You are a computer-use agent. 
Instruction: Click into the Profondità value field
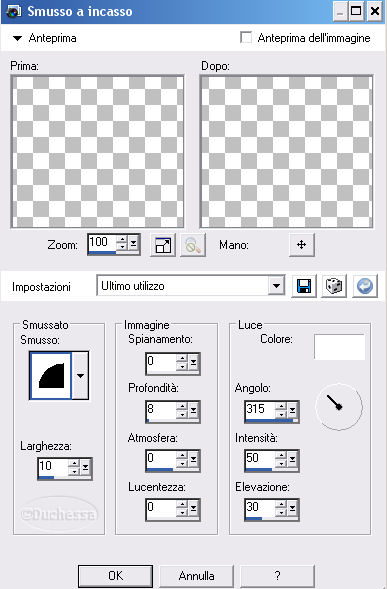click(161, 411)
